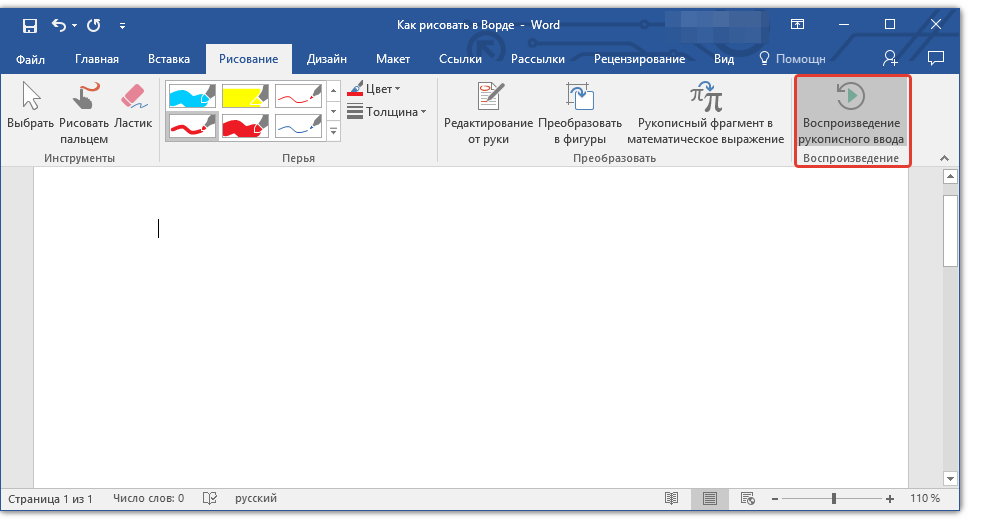
Task: Choose the cyan highlighter pen
Action: 192,95
